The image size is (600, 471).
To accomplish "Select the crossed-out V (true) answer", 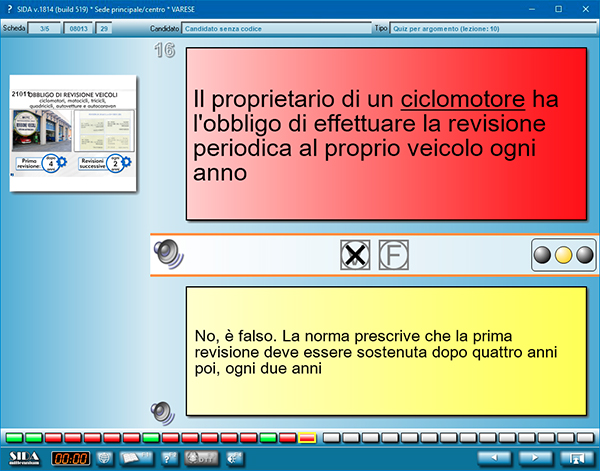I will click(355, 255).
